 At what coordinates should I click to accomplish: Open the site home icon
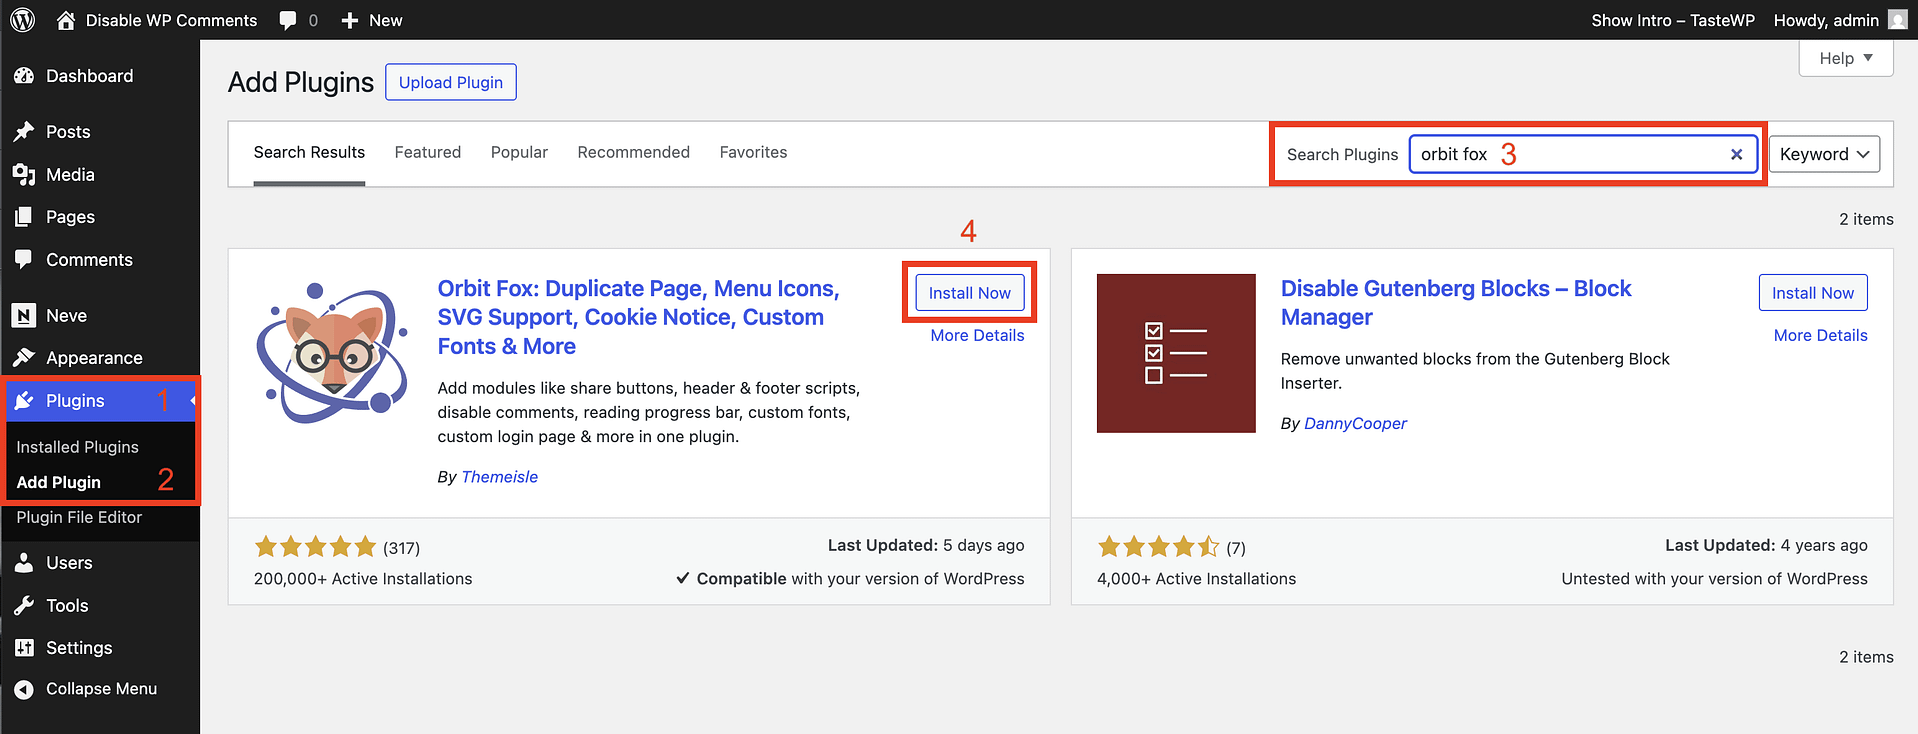(x=66, y=20)
